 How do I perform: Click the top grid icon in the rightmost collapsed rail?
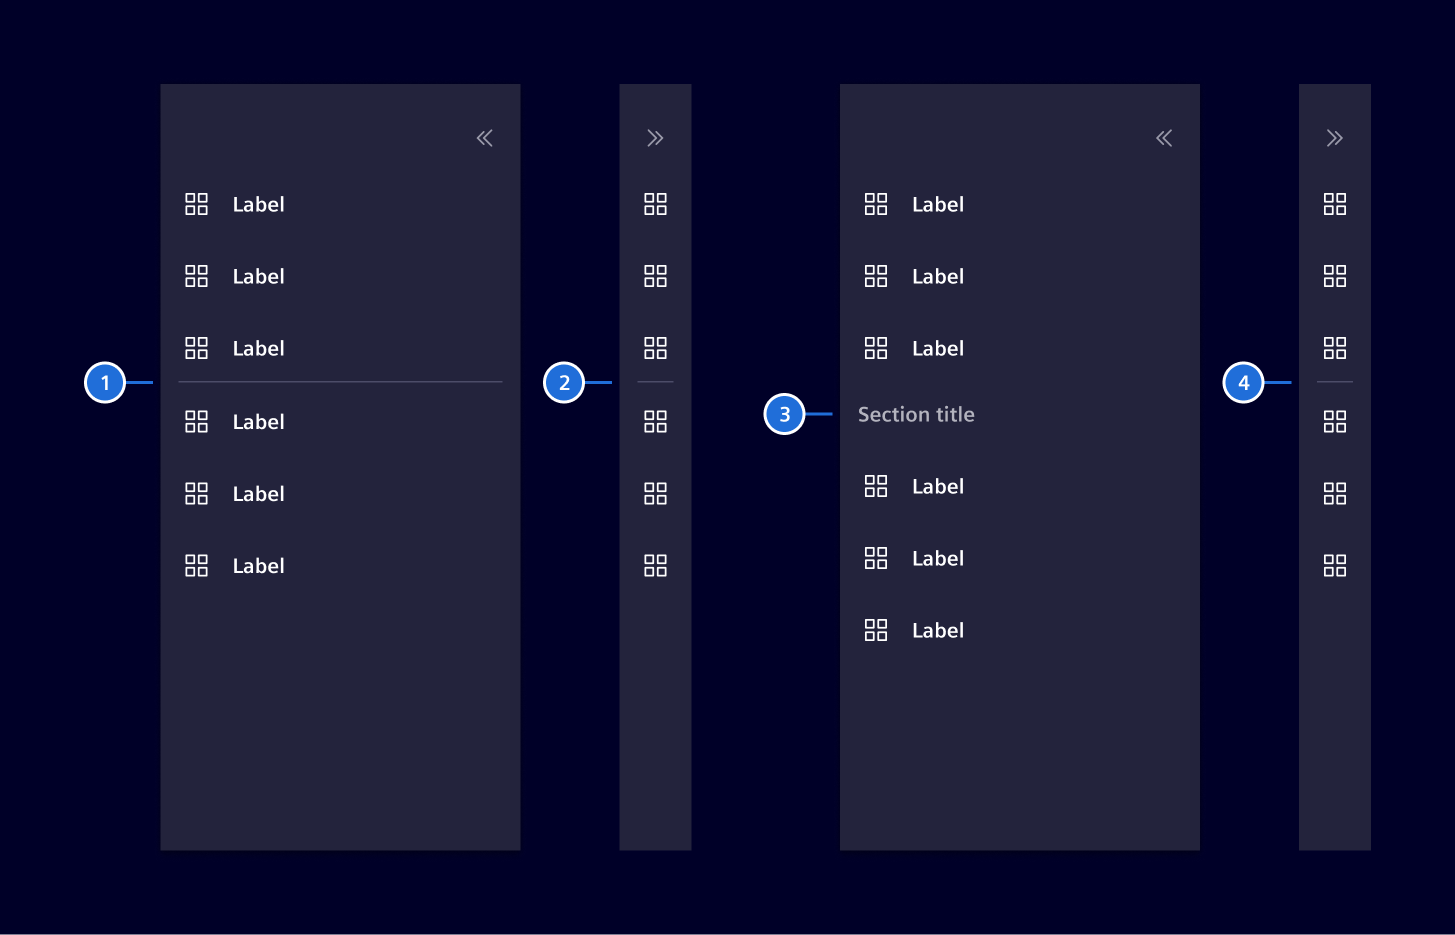pos(1335,204)
